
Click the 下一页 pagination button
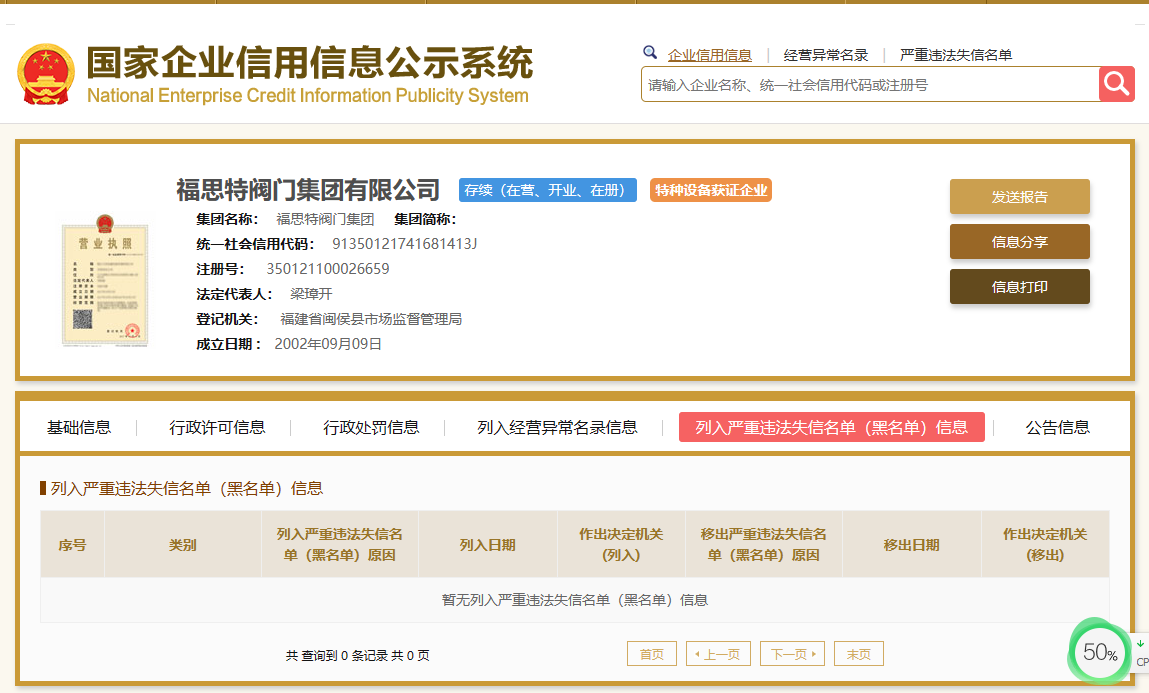[792, 653]
